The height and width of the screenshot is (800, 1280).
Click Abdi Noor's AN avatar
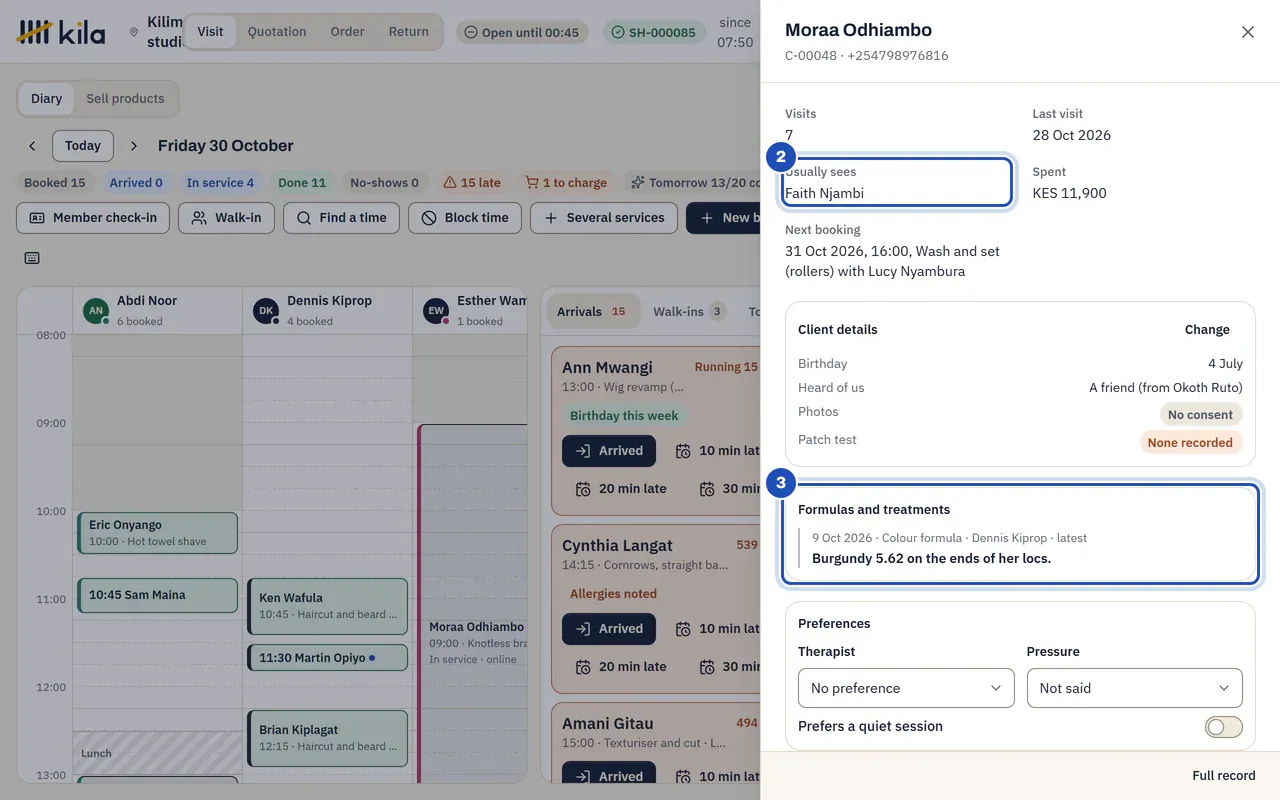95,310
